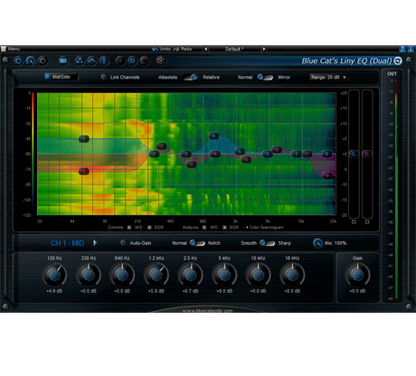Click the dark round record-style toolbar icon

[x=43, y=61]
